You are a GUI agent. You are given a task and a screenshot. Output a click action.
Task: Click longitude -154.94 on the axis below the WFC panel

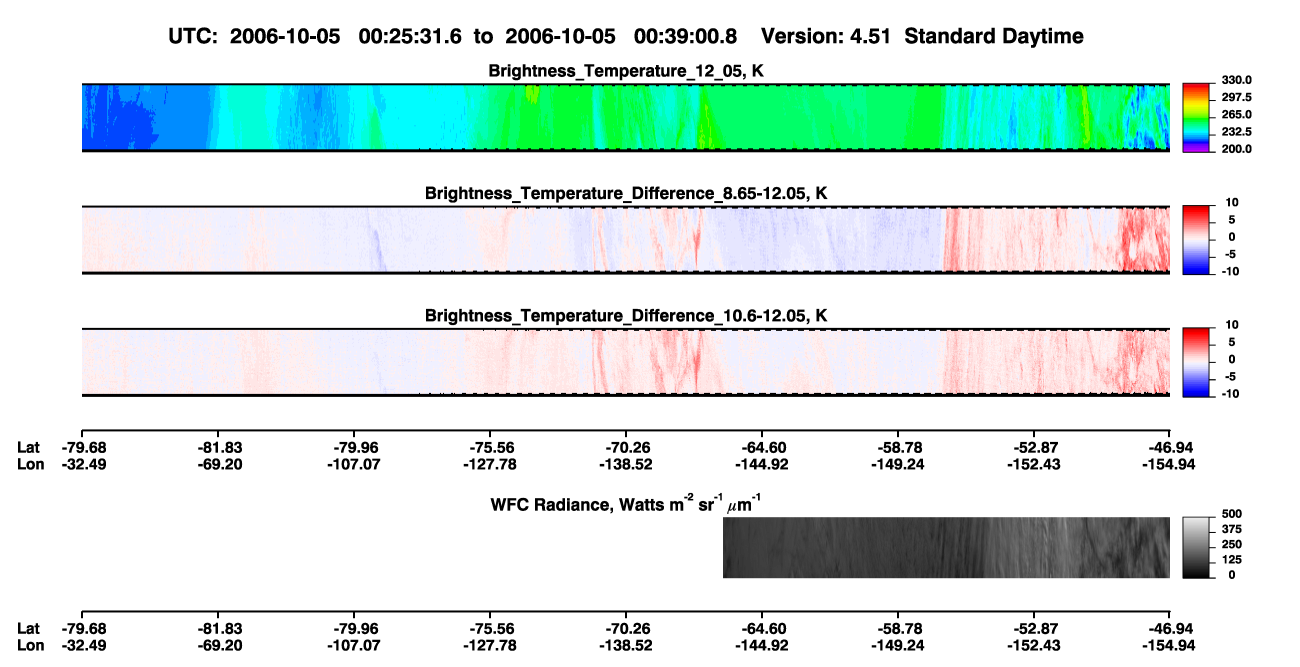[x=1169, y=644]
